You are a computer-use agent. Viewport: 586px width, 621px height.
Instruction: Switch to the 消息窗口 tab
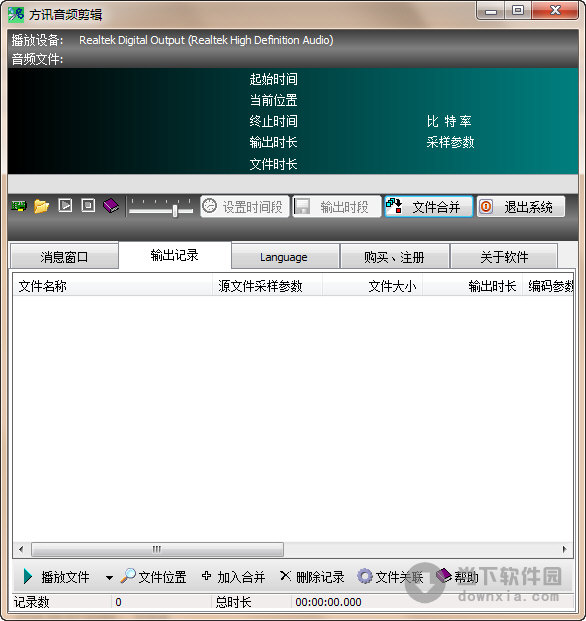click(x=65, y=257)
